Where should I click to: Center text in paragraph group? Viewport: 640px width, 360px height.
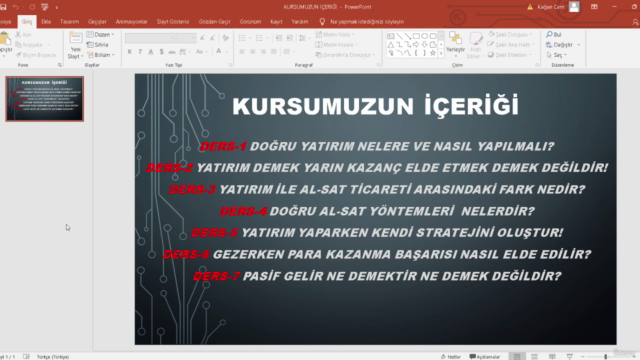253,51
